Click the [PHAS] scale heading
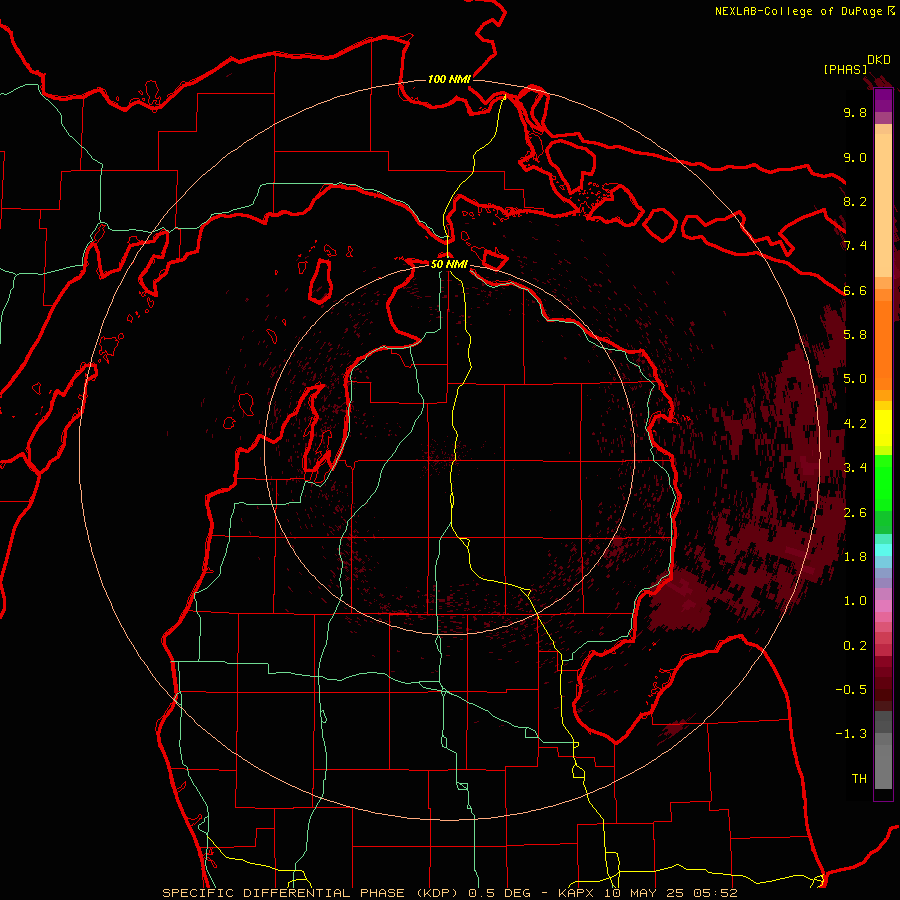Viewport: 900px width, 900px height. pos(845,70)
